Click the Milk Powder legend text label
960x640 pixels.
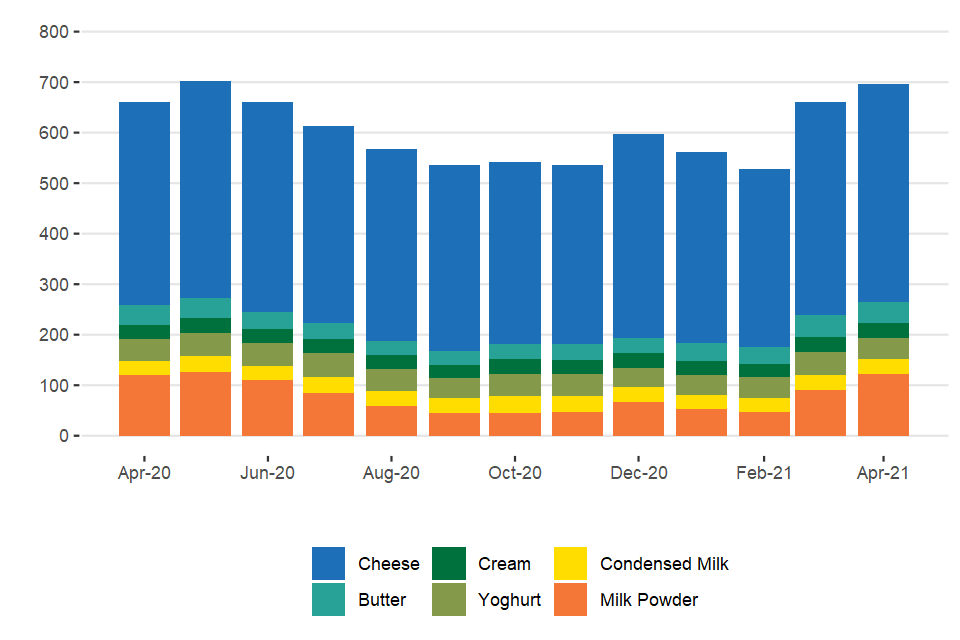coord(649,600)
